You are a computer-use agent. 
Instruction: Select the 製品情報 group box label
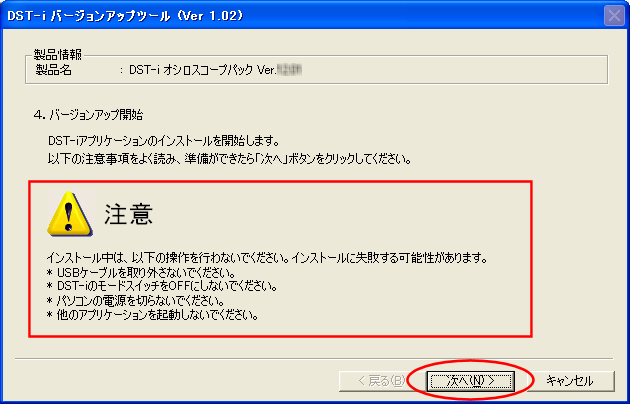57,55
